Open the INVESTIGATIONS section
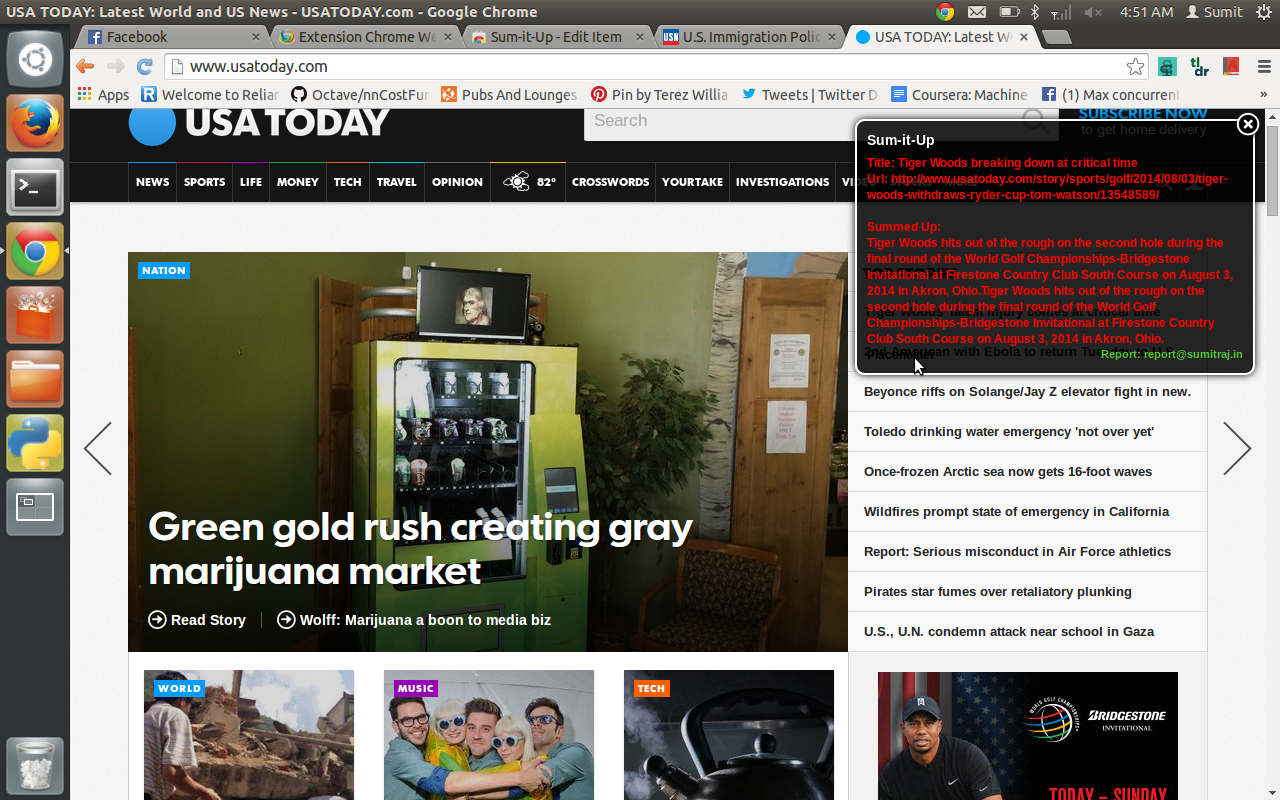The width and height of the screenshot is (1280, 800). pos(782,182)
